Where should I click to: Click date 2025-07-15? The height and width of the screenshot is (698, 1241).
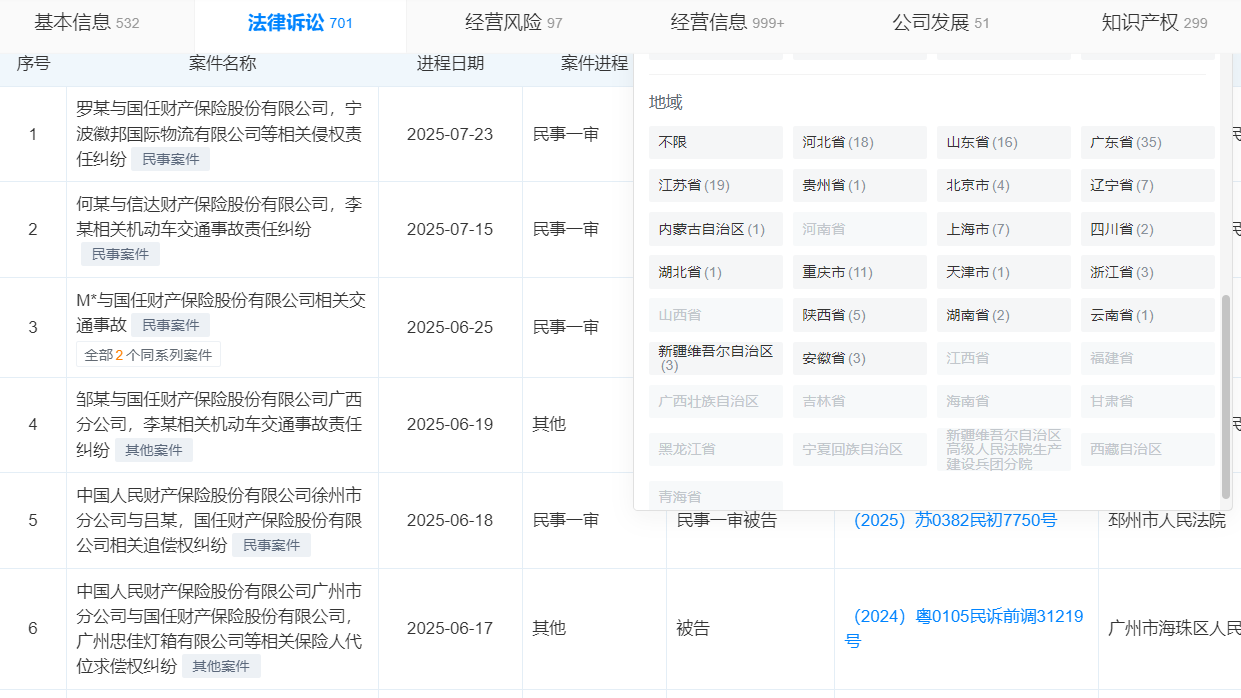(450, 229)
